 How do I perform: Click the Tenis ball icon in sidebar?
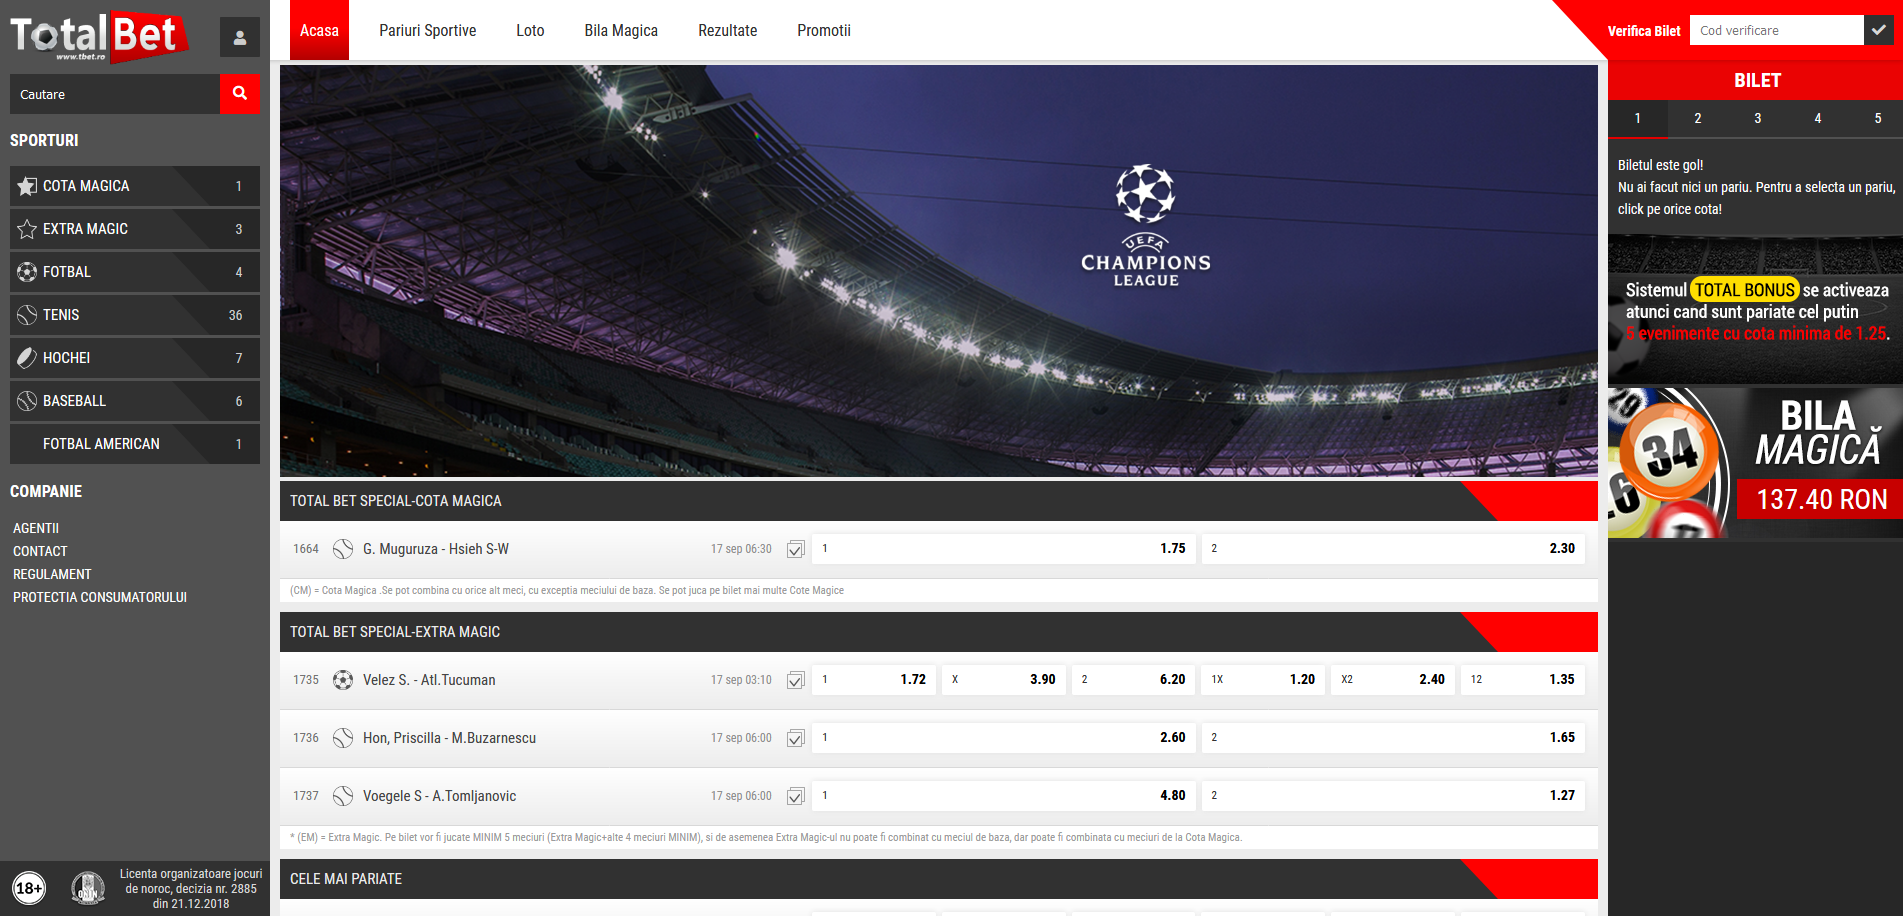point(27,315)
